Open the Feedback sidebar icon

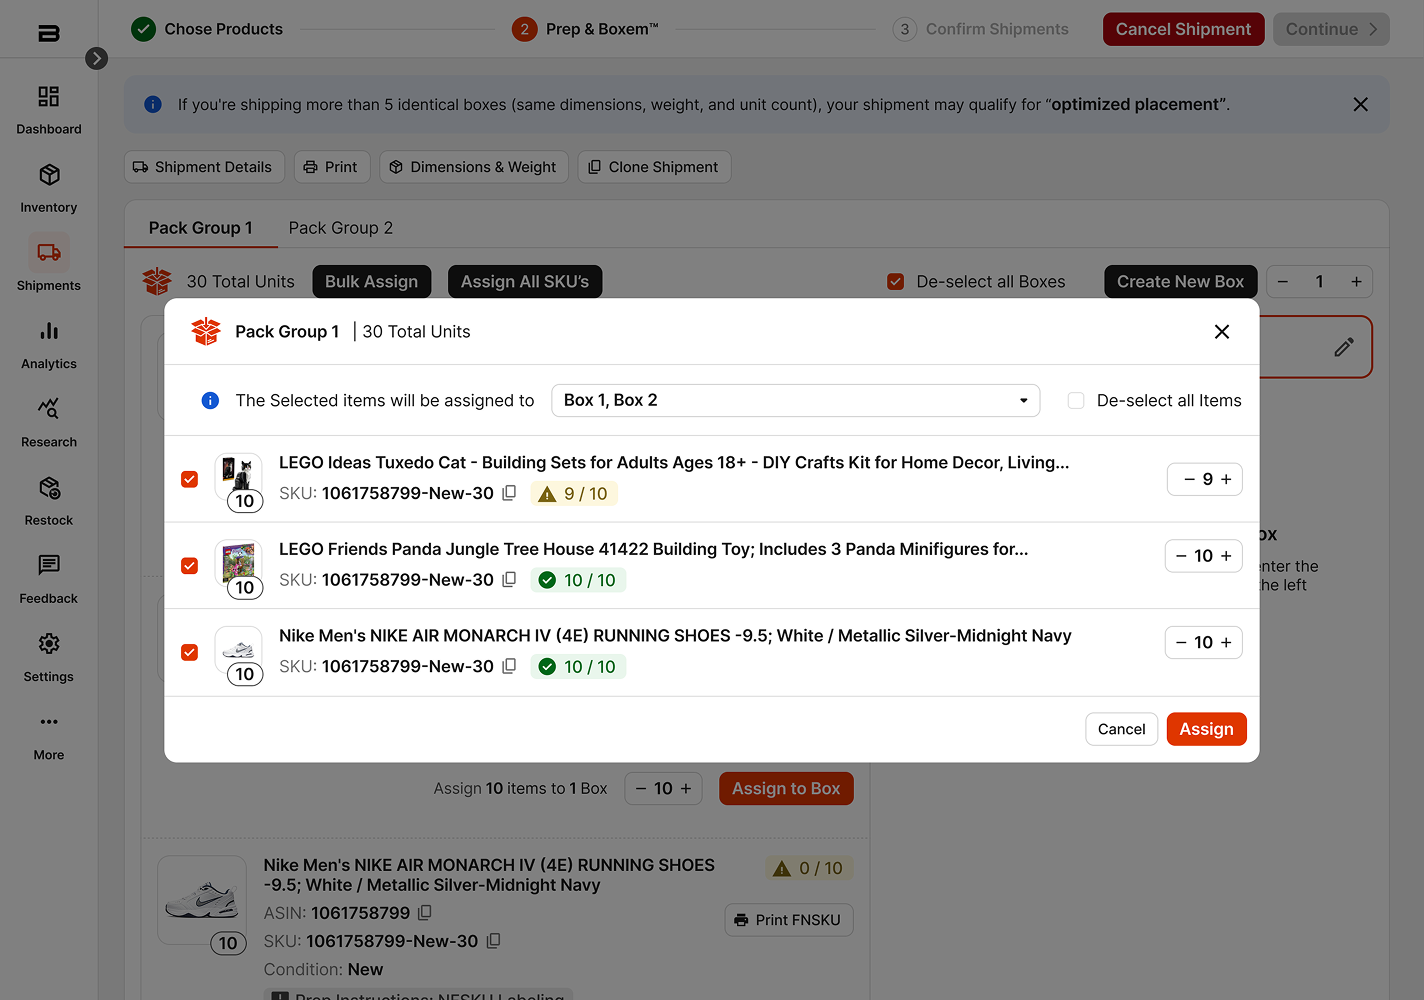click(x=49, y=566)
